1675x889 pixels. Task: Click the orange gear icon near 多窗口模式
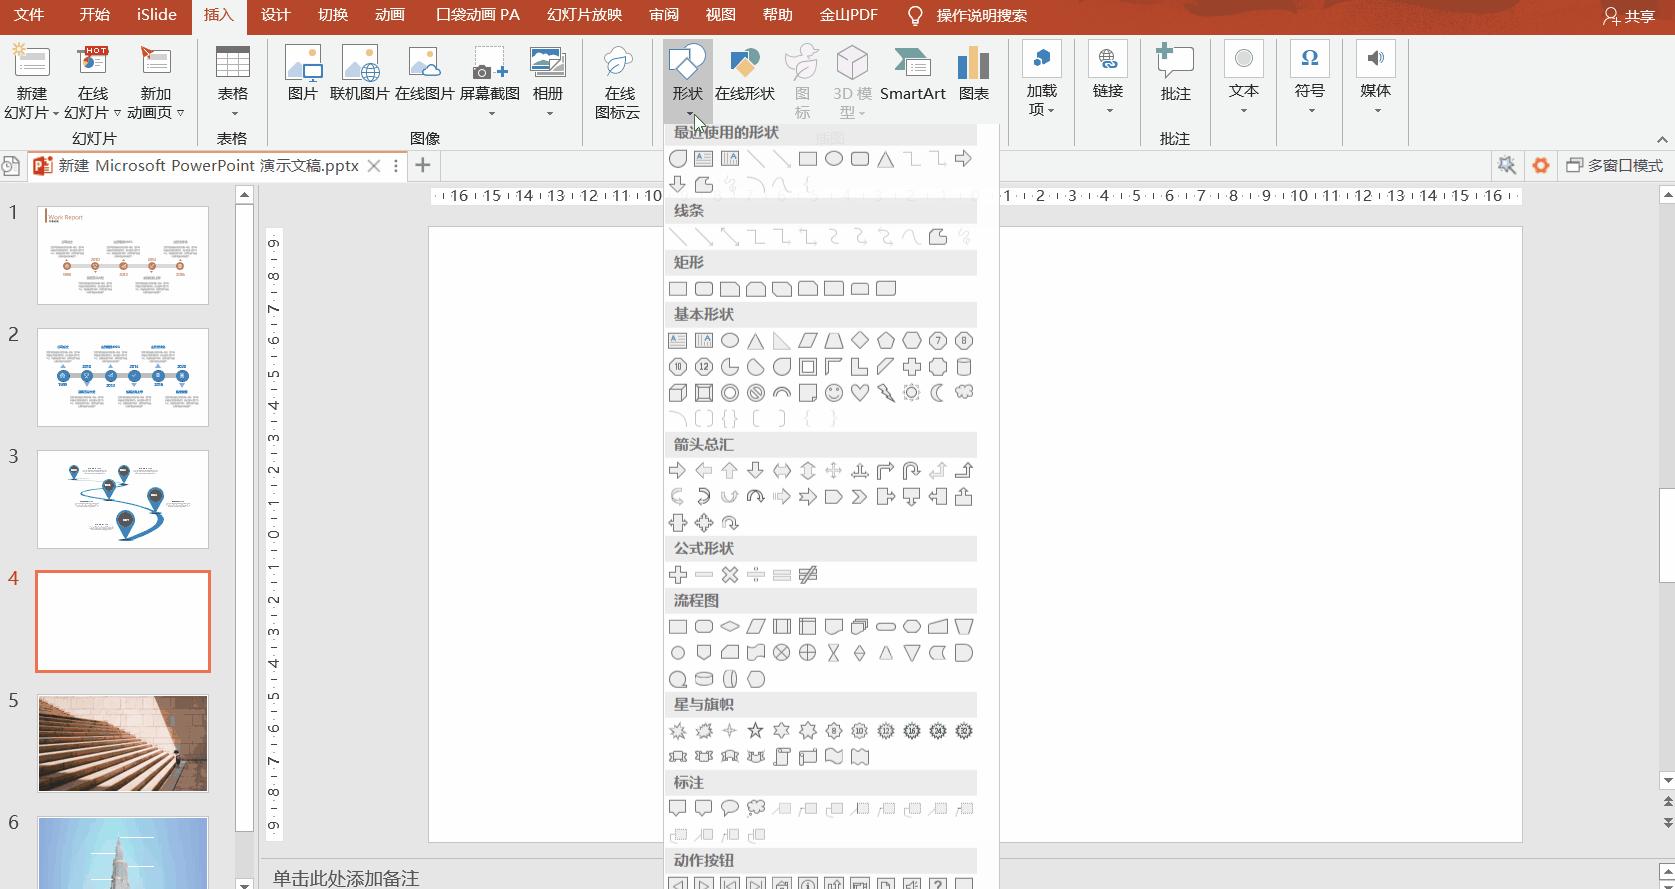(1541, 165)
